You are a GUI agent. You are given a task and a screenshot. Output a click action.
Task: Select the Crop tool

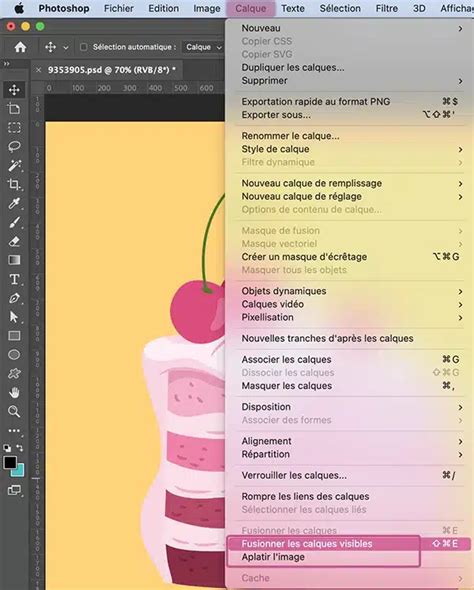click(14, 184)
